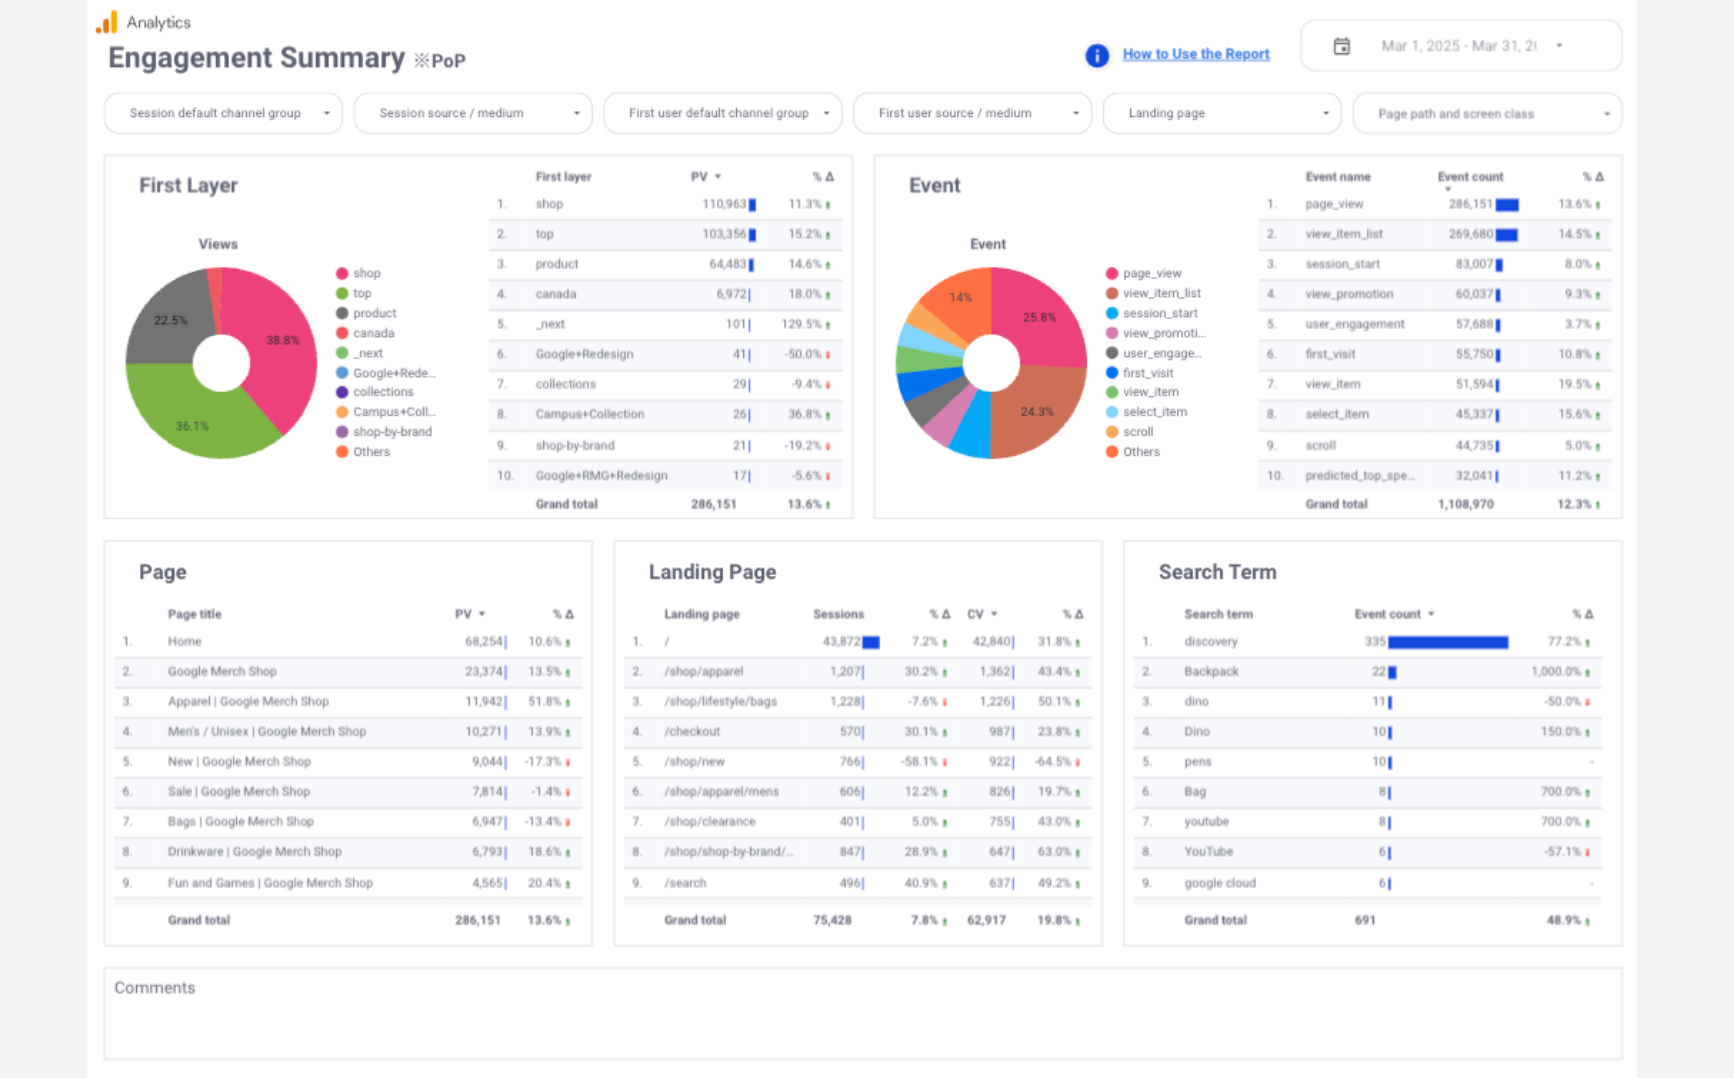Screen dimensions: 1734x1078
Task: Click the calendar icon in date picker
Action: 1341,46
